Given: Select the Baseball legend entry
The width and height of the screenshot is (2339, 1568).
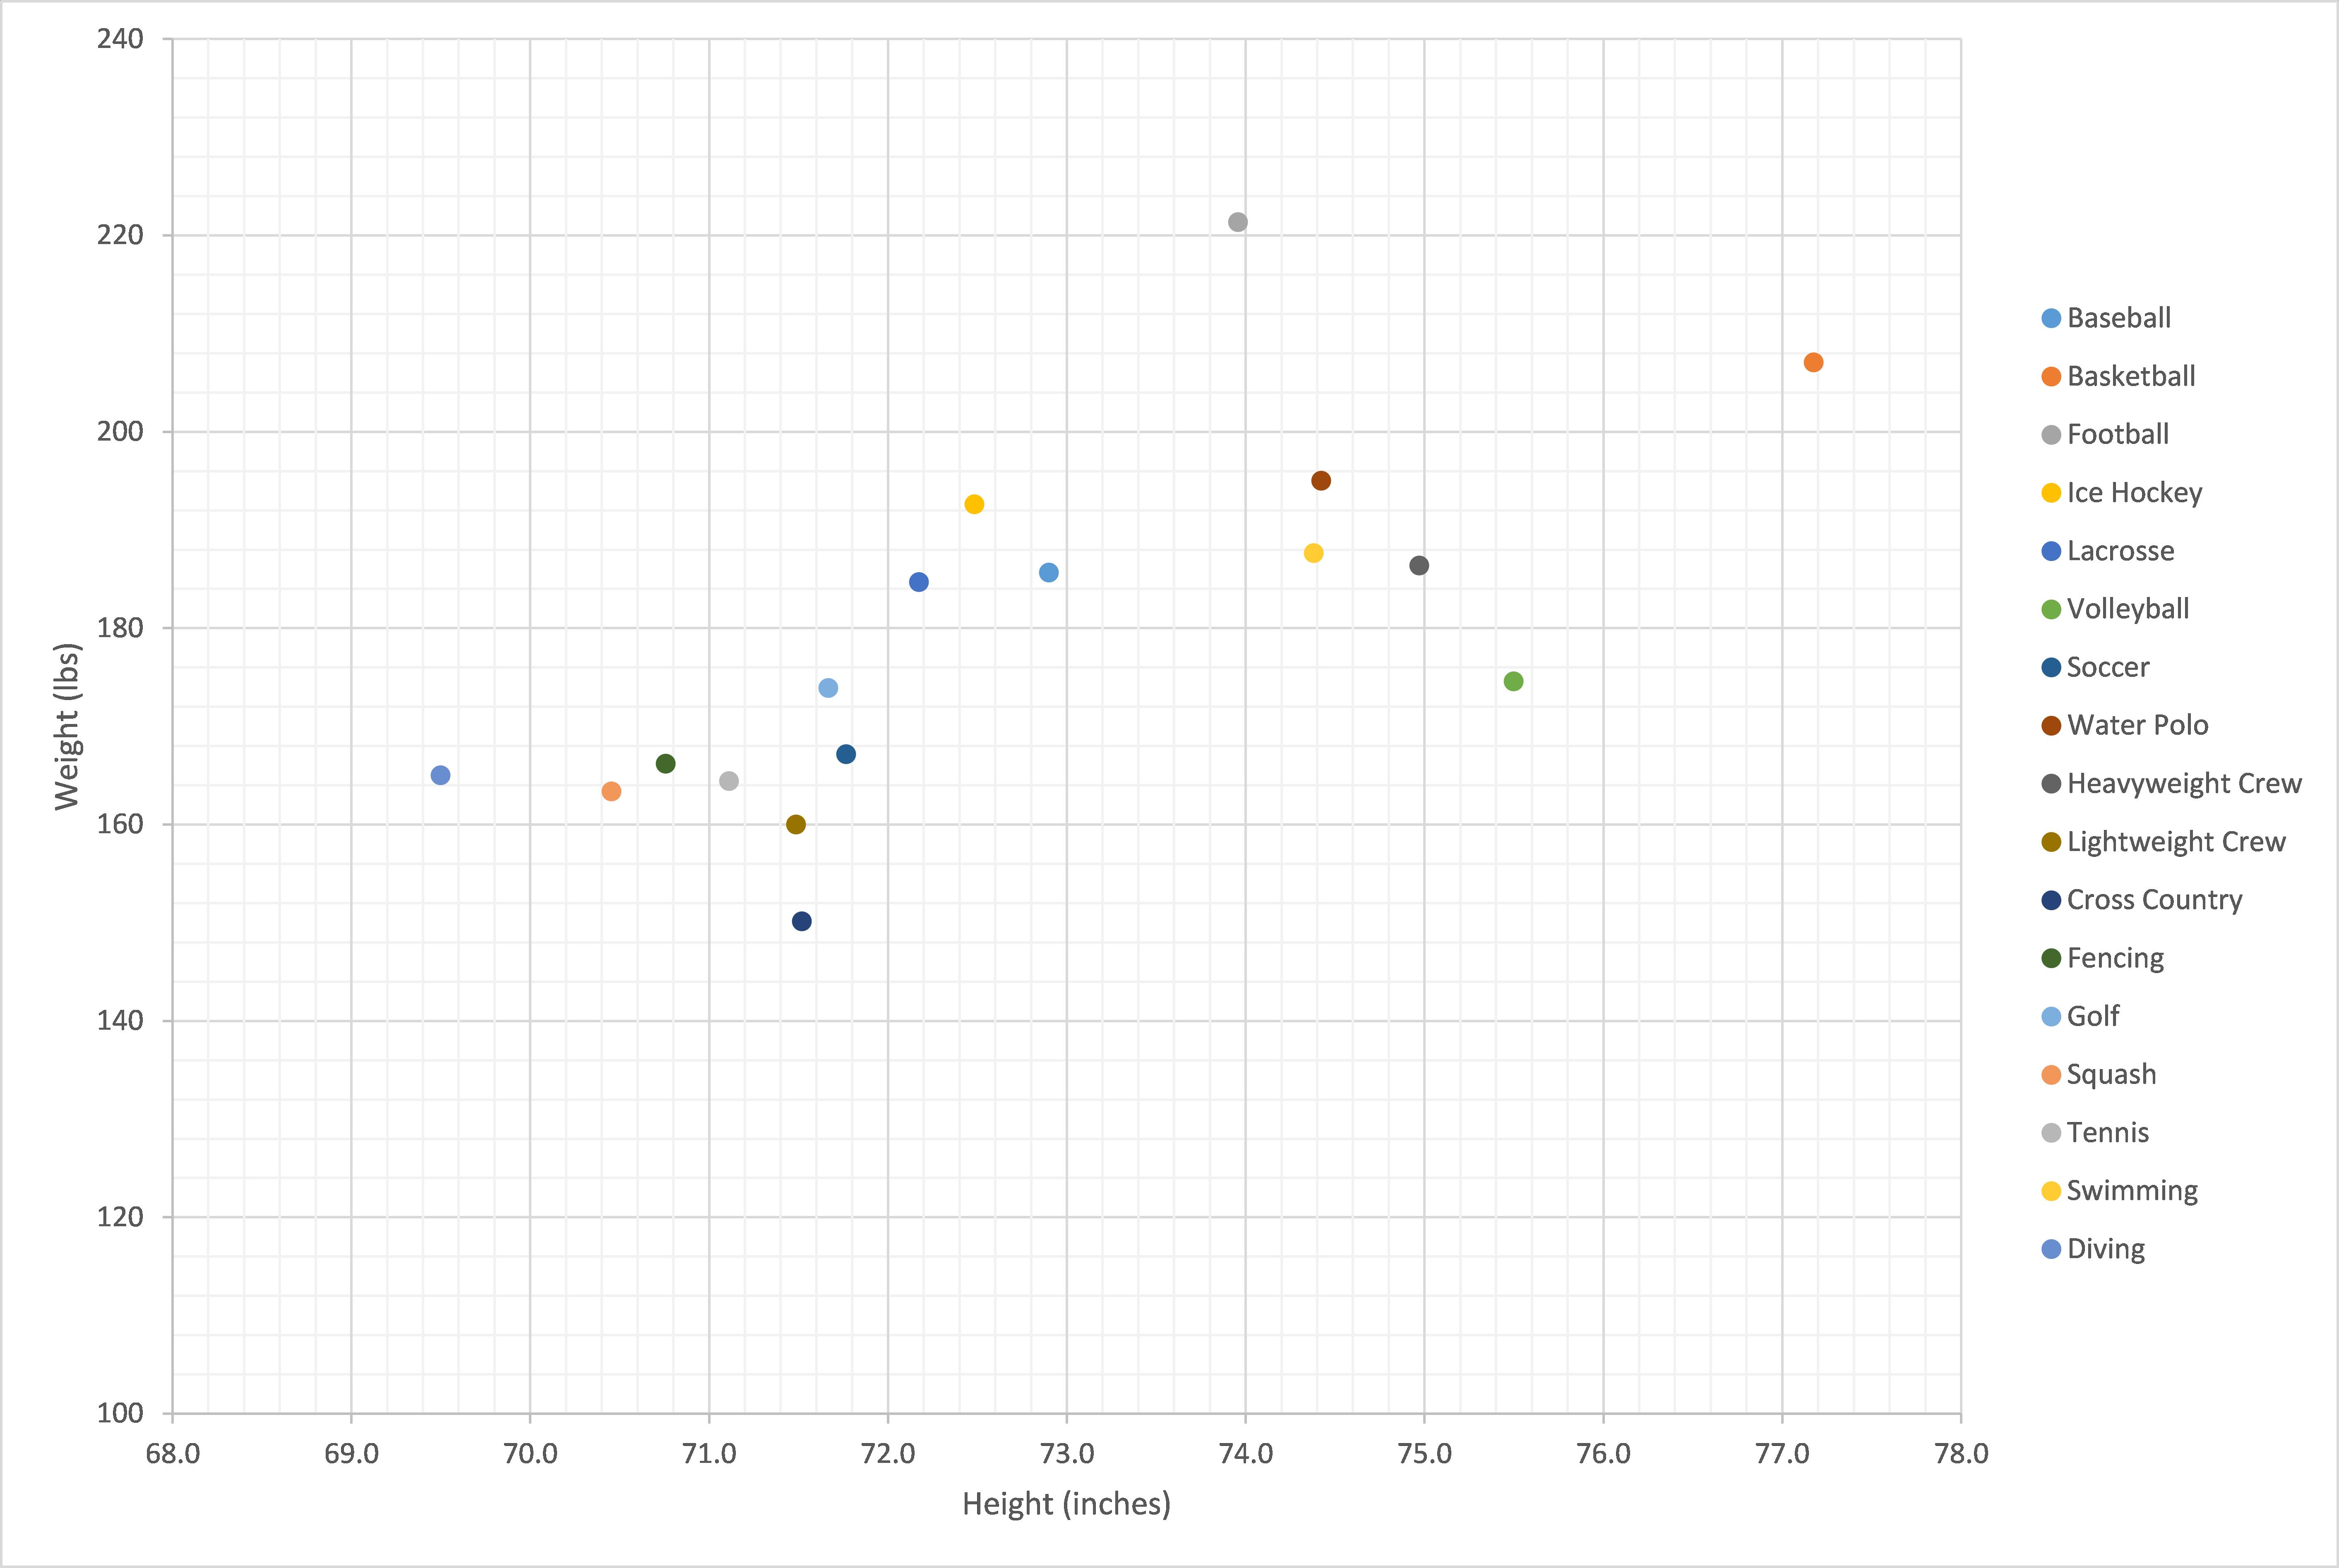Looking at the screenshot, I should tap(2107, 318).
